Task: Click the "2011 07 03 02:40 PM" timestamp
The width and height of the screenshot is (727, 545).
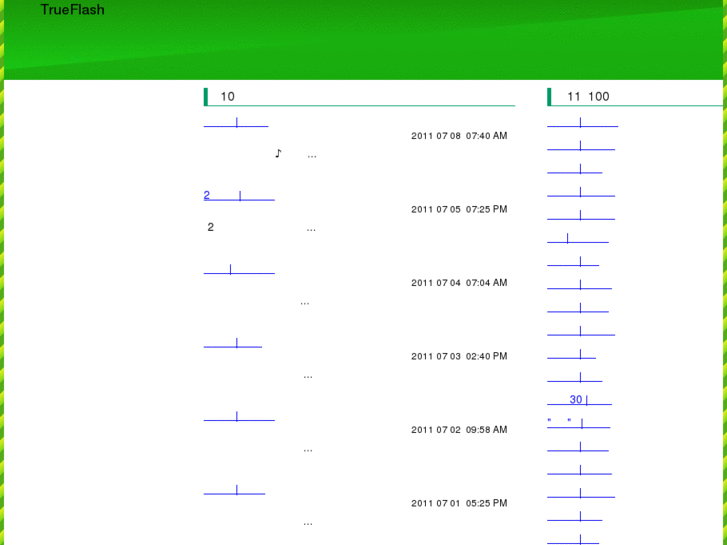Action: [x=459, y=356]
